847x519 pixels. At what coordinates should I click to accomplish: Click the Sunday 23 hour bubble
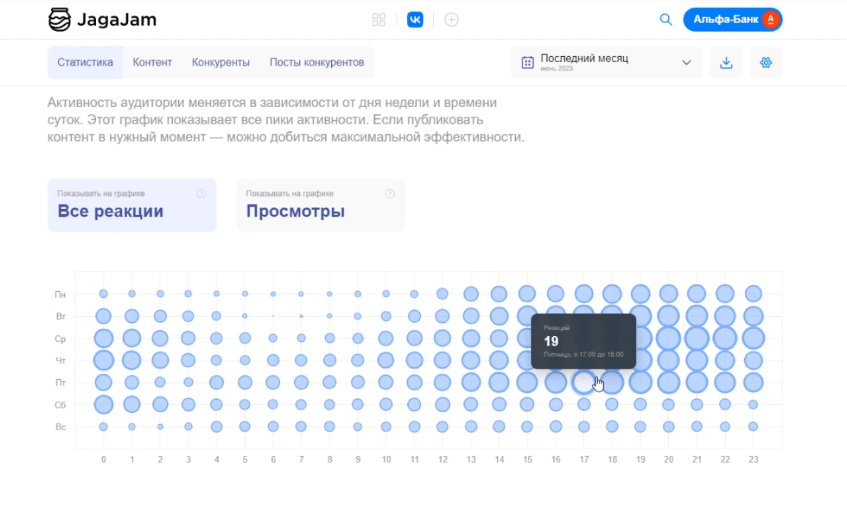753,427
